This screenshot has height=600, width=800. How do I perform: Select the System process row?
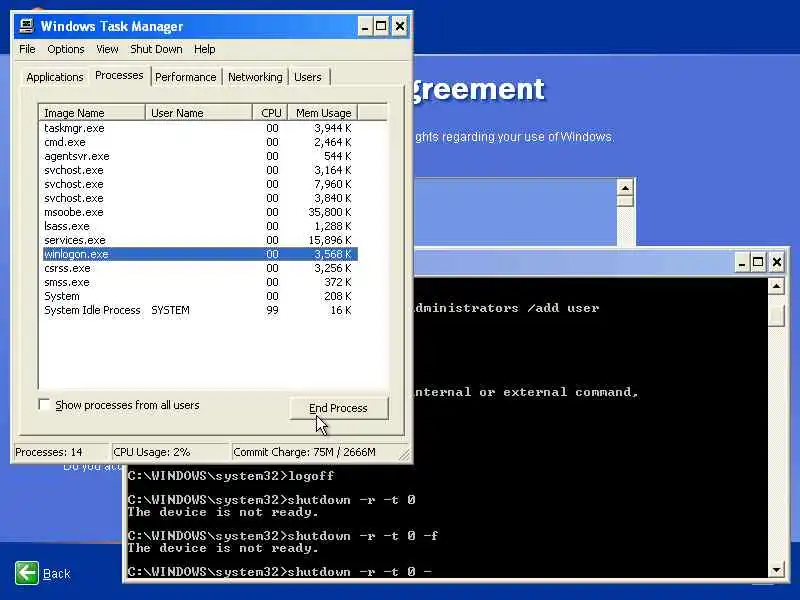200,296
